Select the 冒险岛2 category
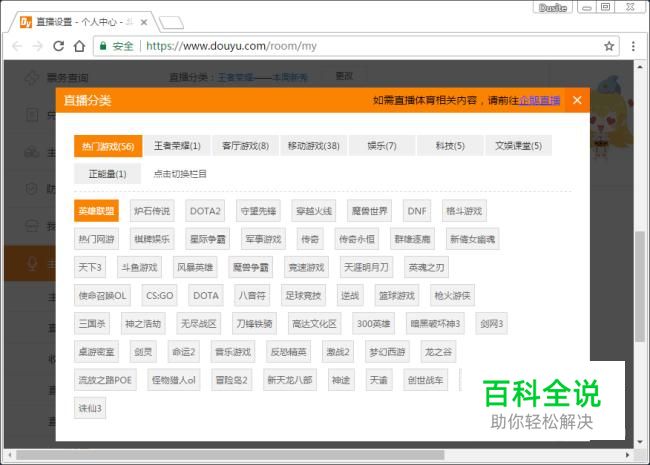Viewport: 650px width, 465px height. [232, 380]
